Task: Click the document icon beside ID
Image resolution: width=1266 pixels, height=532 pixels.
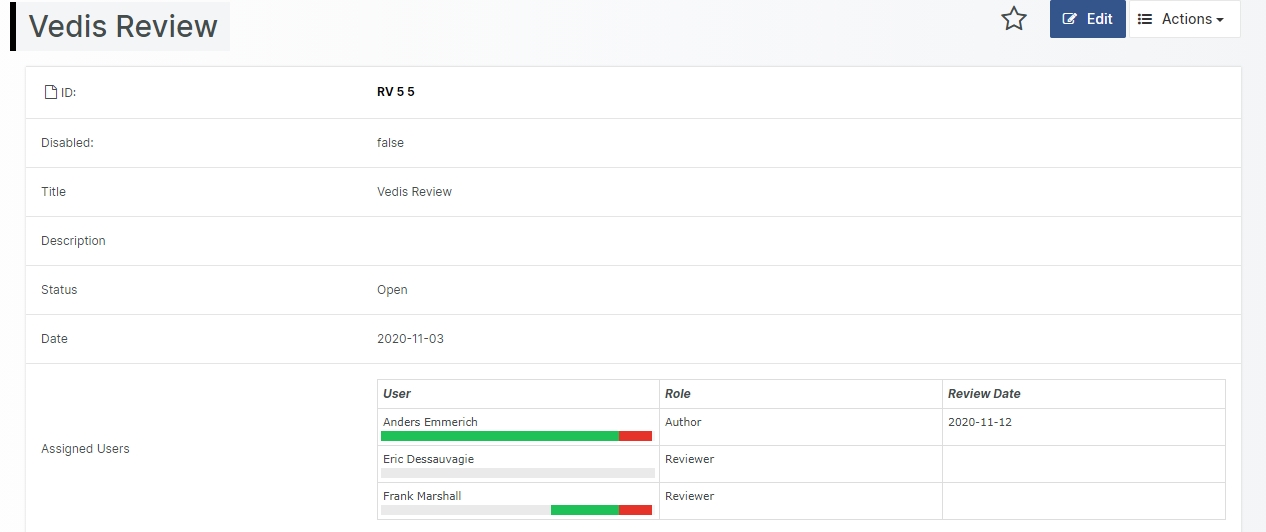Action: pyautogui.click(x=50, y=93)
